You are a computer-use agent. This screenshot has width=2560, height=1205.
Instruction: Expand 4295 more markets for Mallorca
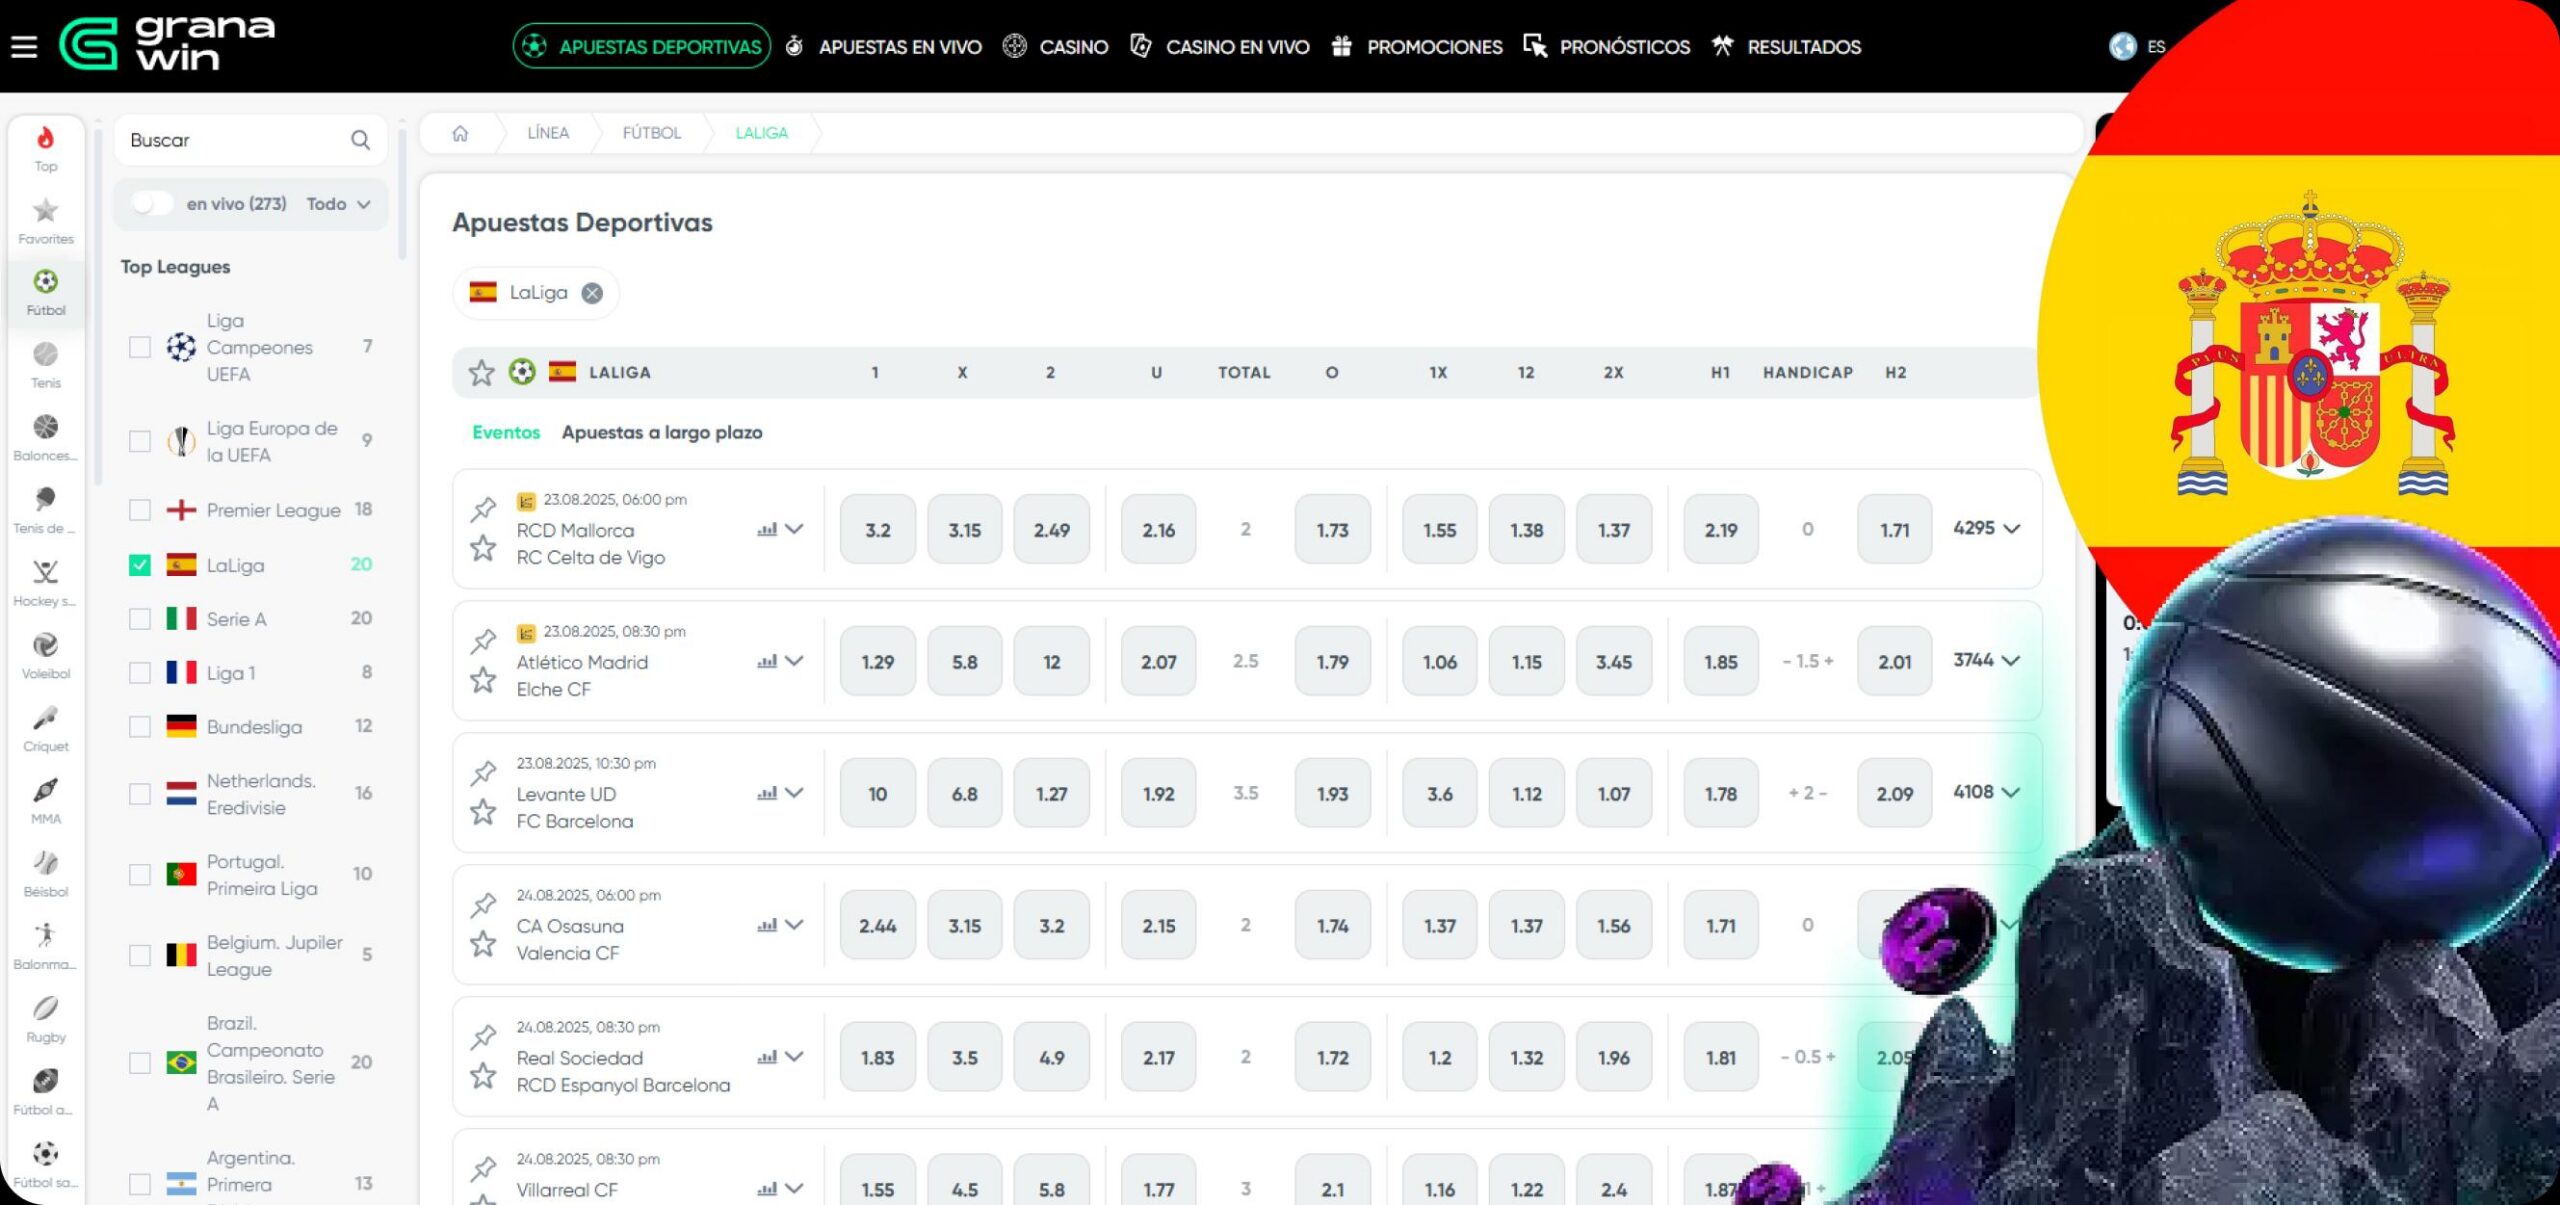(x=1986, y=528)
